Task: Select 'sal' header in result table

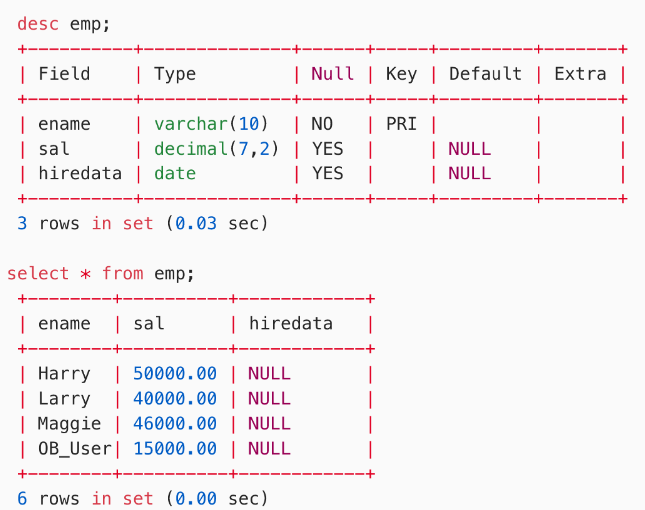Action: coord(148,324)
